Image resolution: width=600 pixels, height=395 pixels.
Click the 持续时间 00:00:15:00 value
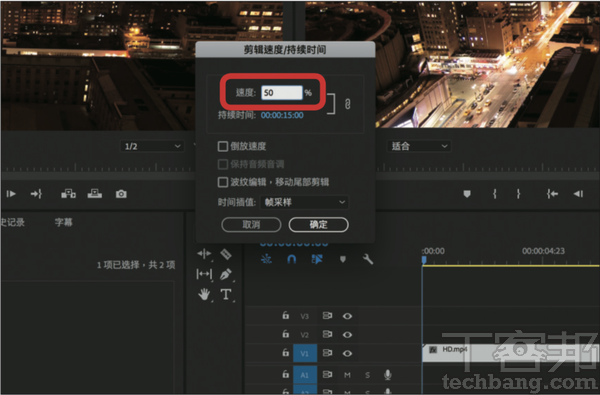coord(282,115)
